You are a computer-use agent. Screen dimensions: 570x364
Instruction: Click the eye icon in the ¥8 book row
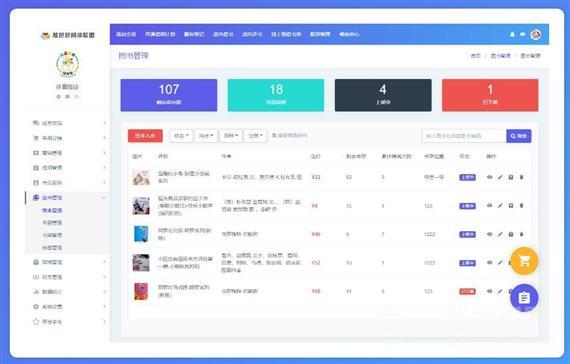[x=490, y=205]
